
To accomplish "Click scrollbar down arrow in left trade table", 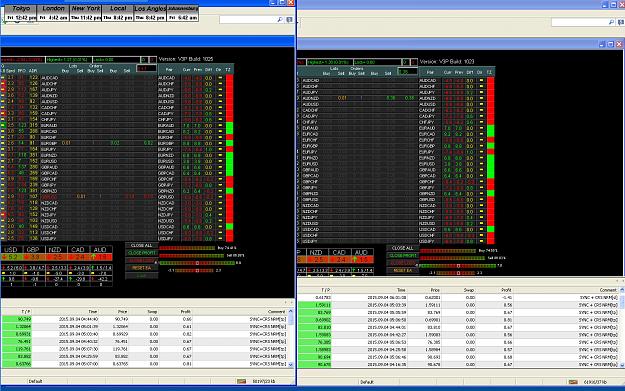I will [x=291, y=364].
